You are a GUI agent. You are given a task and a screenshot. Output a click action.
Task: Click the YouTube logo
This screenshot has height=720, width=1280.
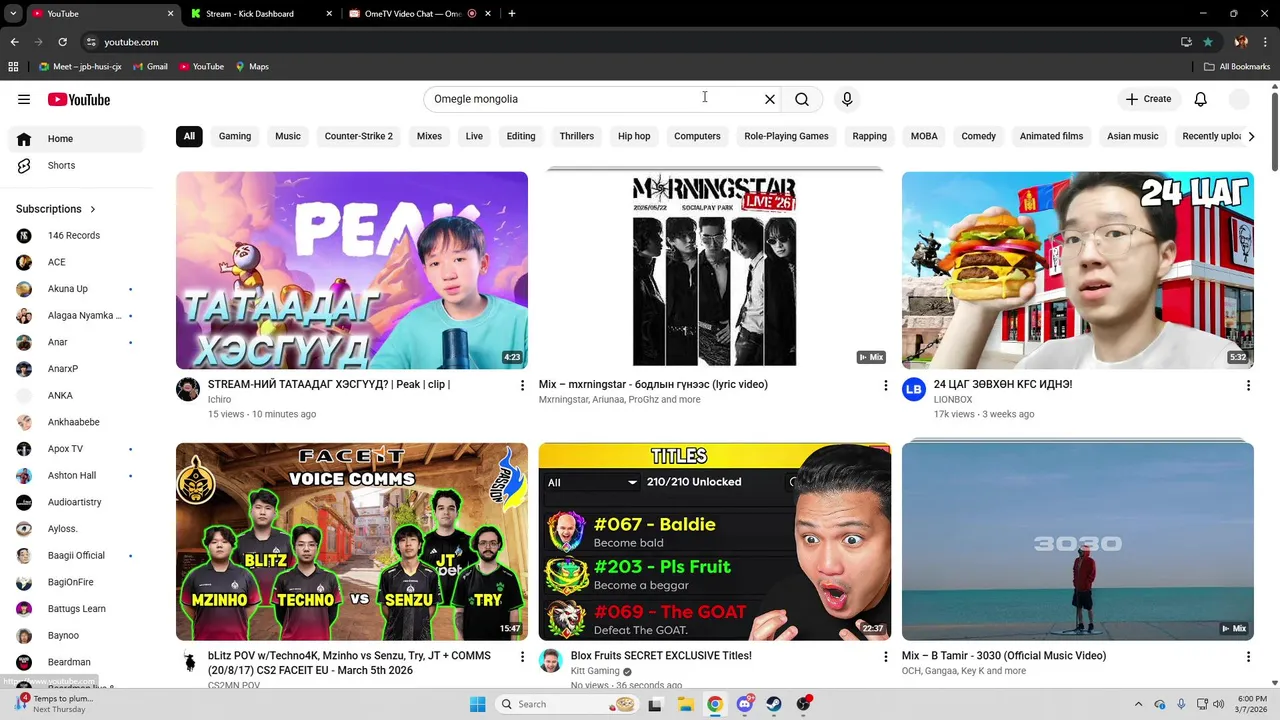[78, 99]
